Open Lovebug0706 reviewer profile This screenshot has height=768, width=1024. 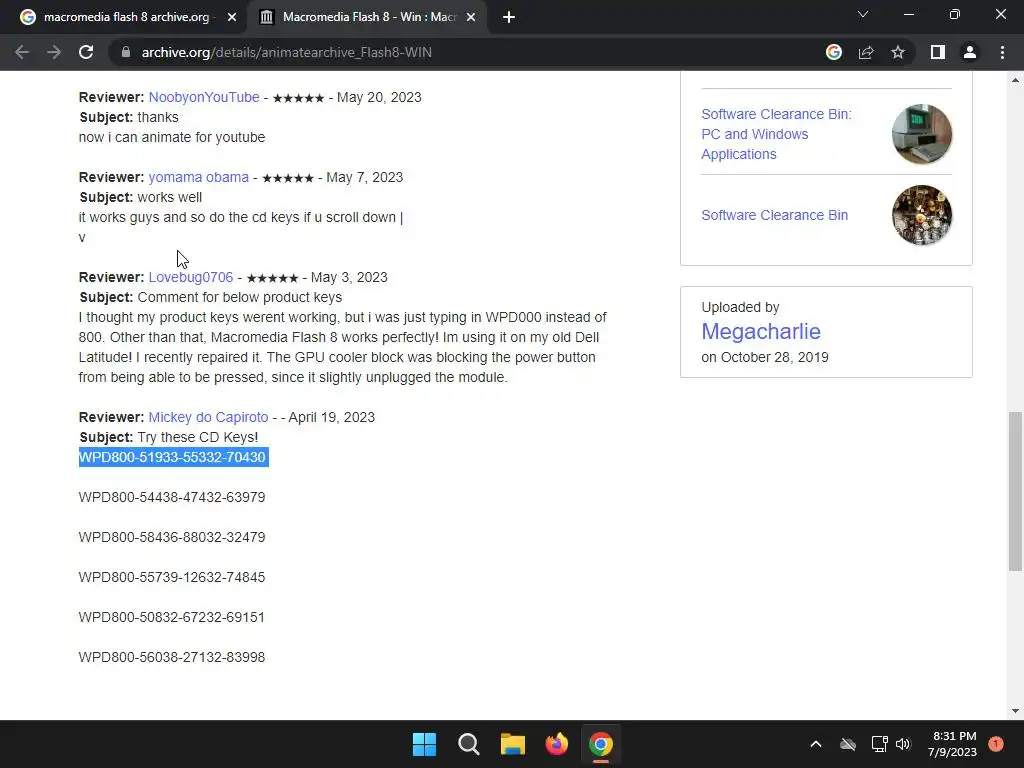[191, 278]
